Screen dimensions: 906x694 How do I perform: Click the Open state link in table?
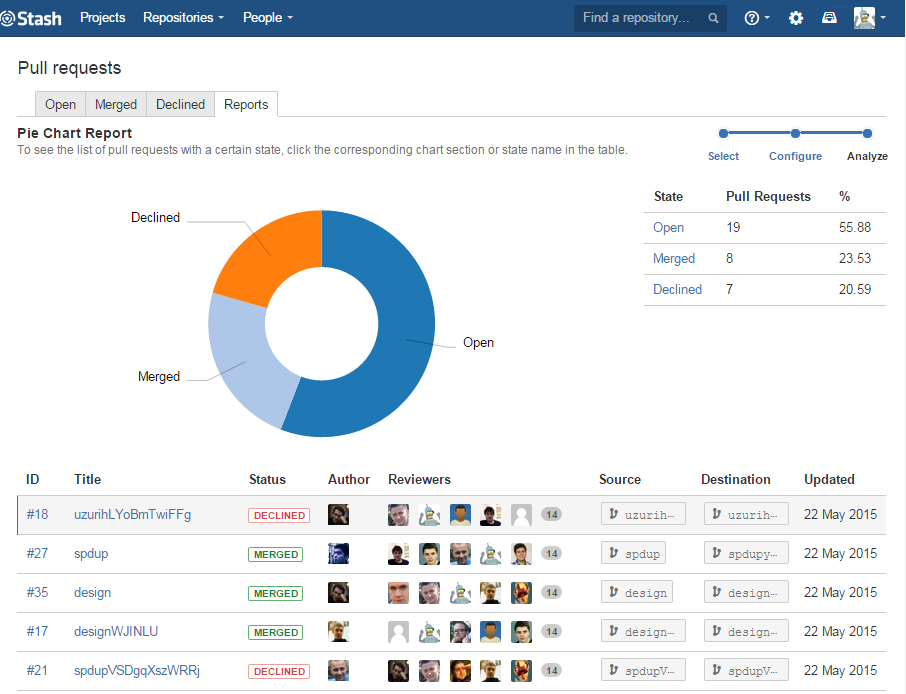(668, 228)
